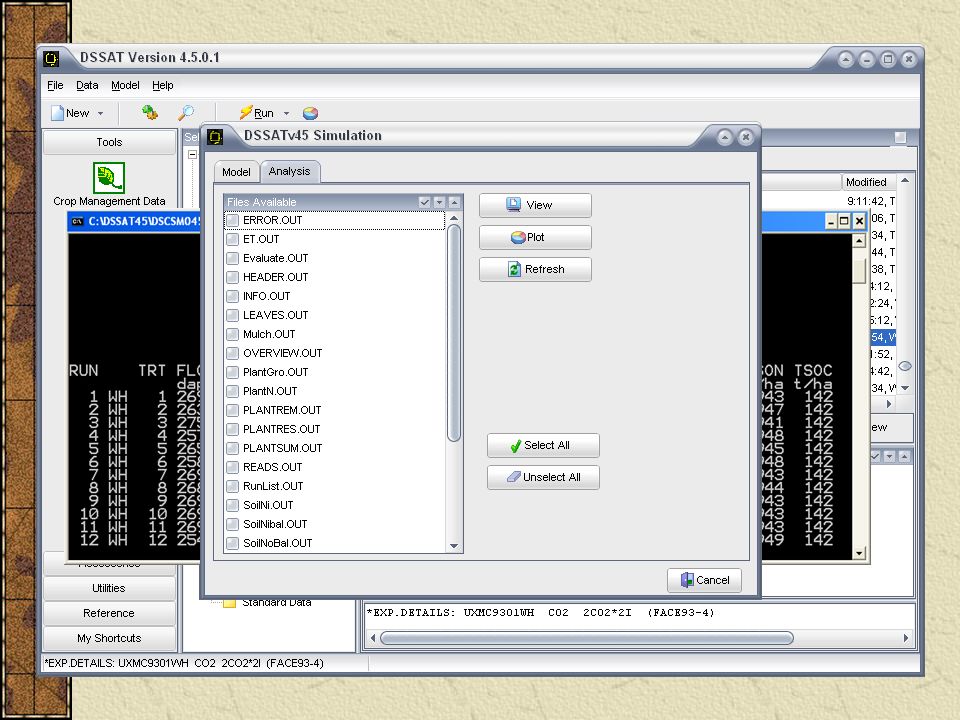This screenshot has width=960, height=720.
Task: Check the ET.OUT file checkbox
Action: [233, 239]
